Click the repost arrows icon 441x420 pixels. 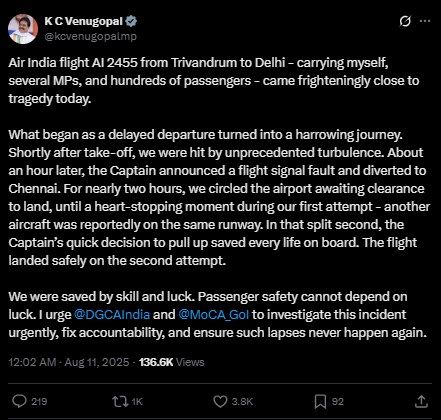point(120,401)
